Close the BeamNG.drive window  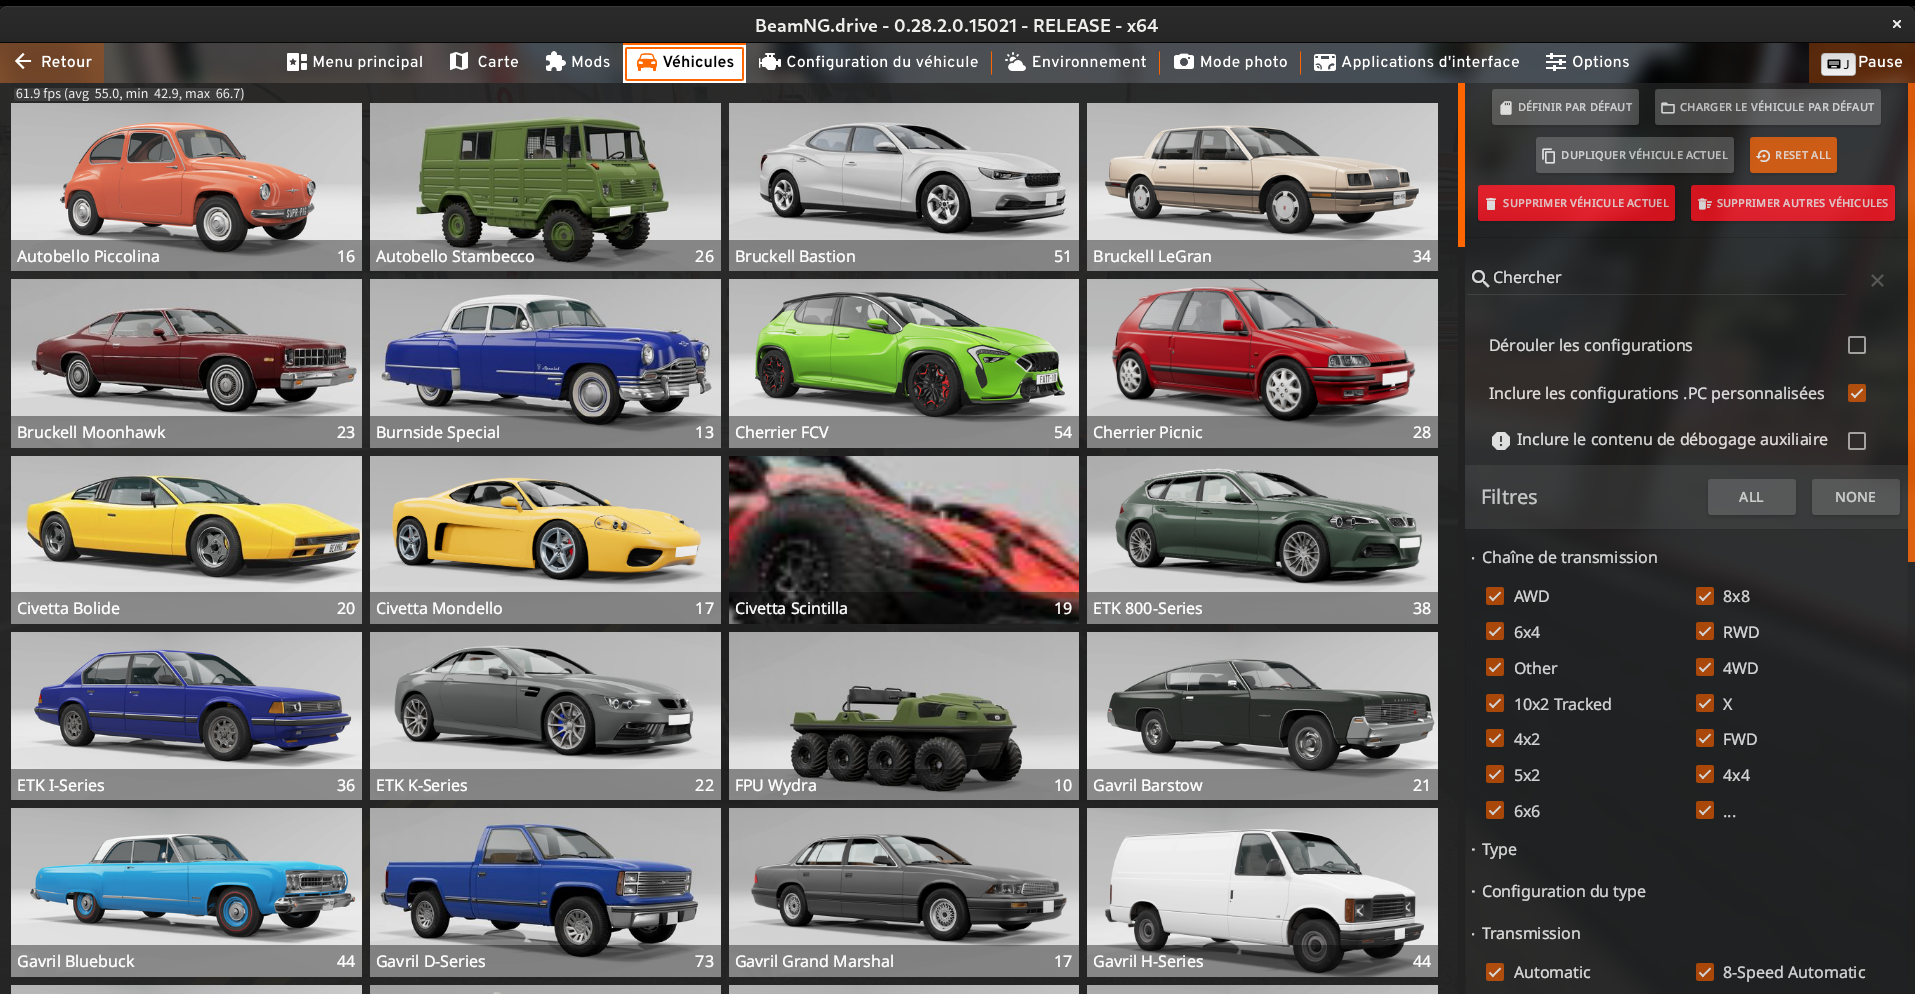(x=1896, y=24)
